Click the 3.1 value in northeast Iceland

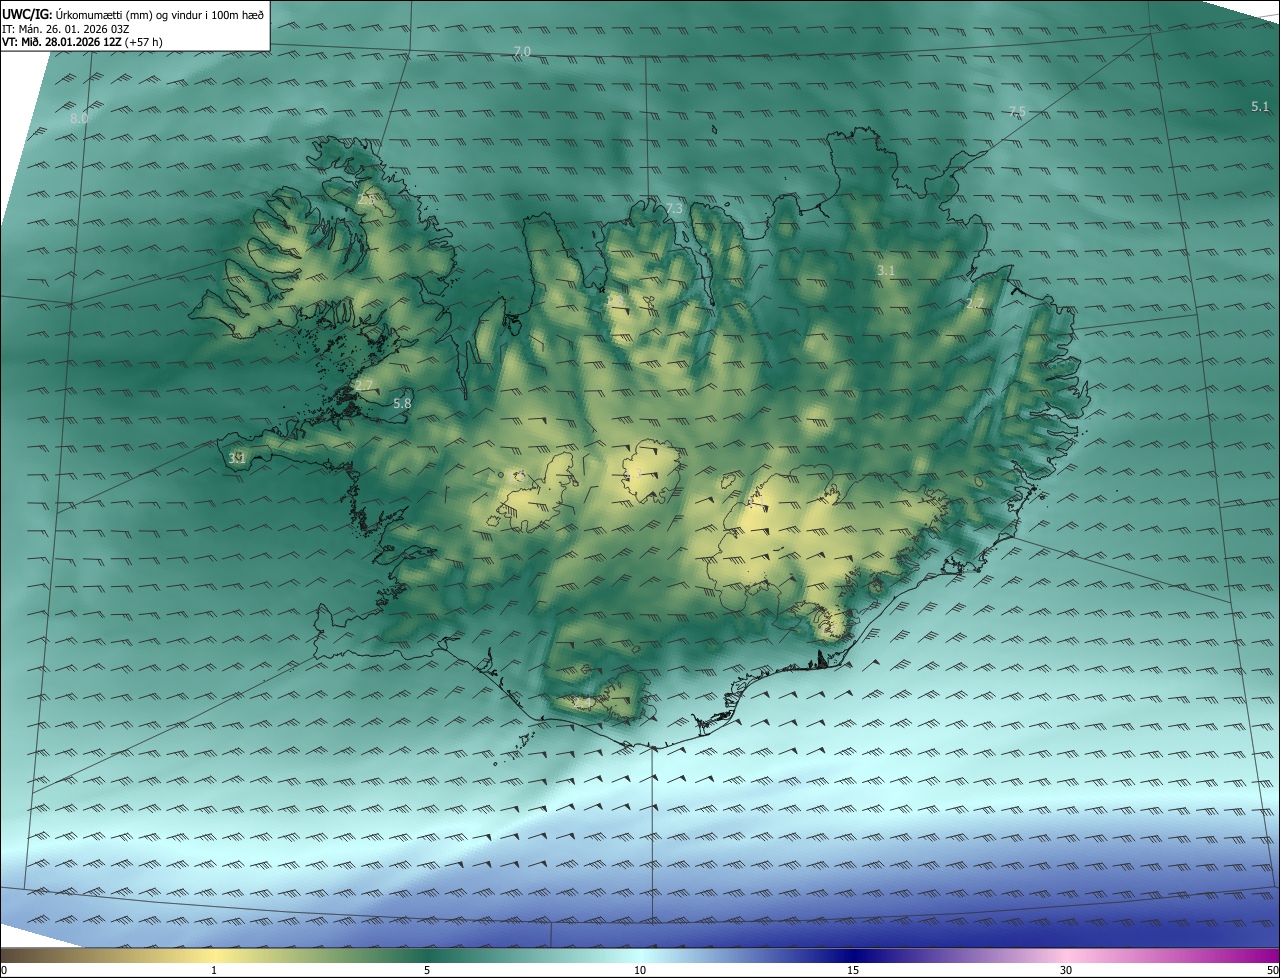tap(886, 271)
